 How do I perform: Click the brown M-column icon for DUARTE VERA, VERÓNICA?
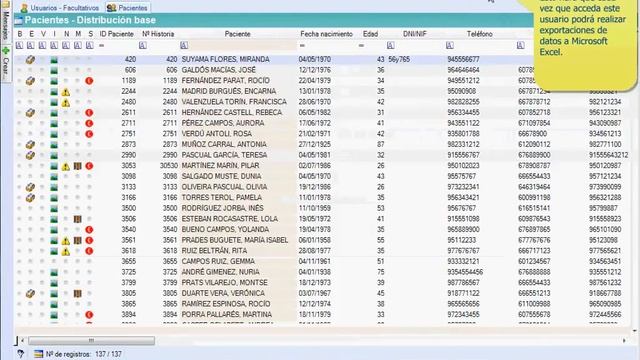click(x=78, y=293)
